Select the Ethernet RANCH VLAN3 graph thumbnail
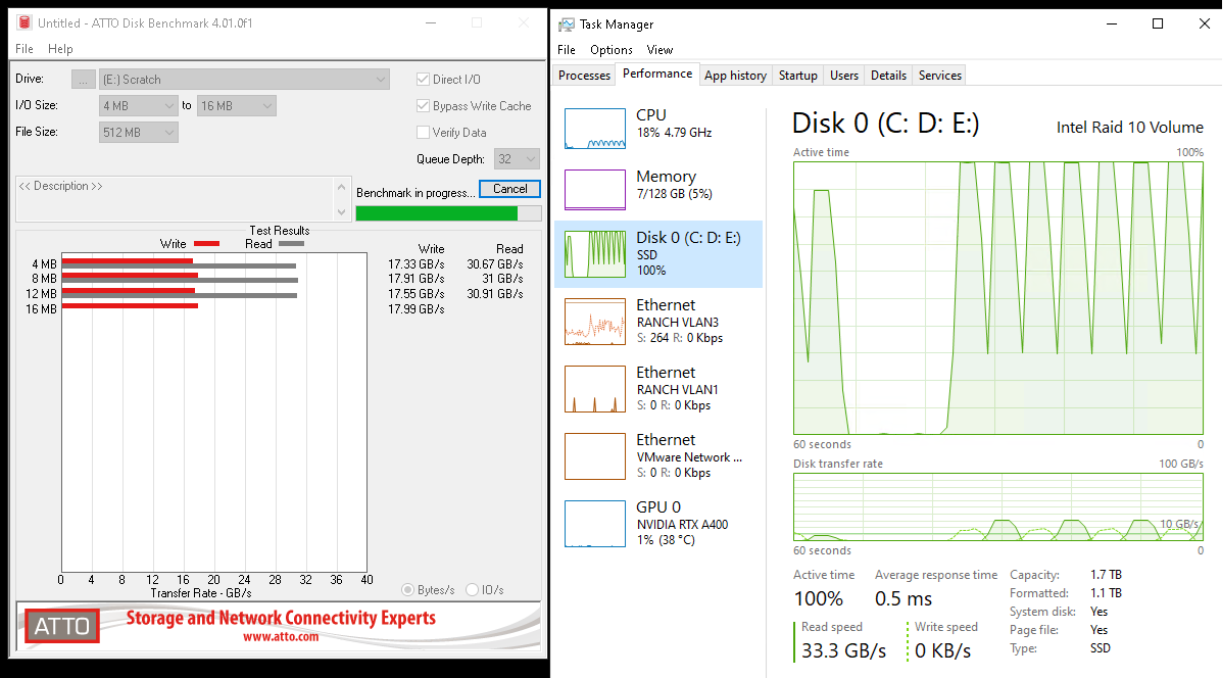 [594, 321]
